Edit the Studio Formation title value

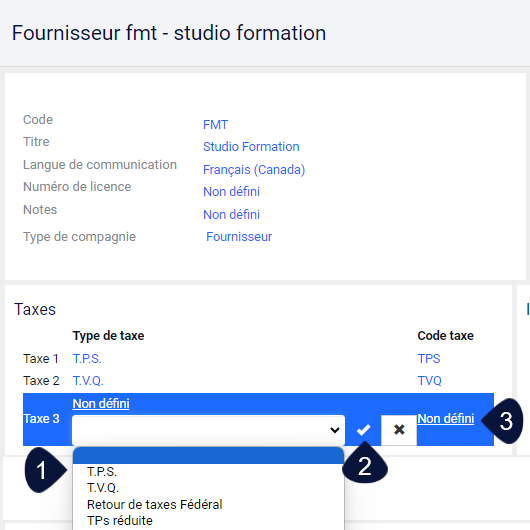coord(251,147)
